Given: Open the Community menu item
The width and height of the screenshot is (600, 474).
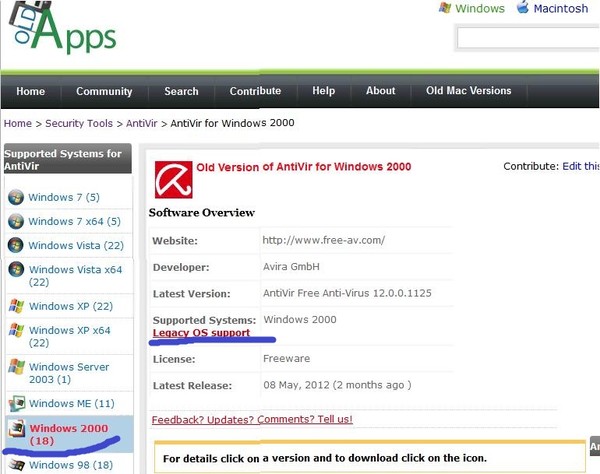Looking at the screenshot, I should tap(104, 91).
